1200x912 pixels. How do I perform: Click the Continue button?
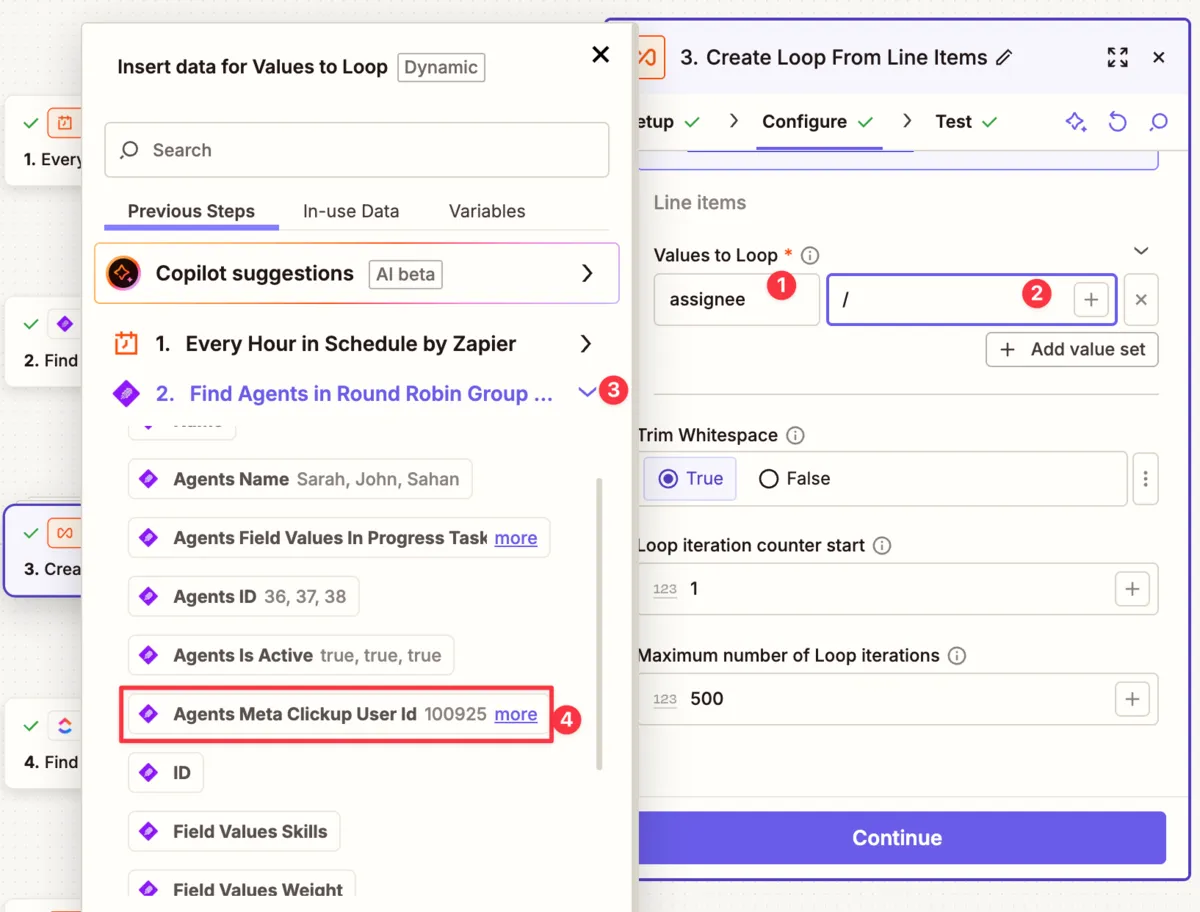tap(897, 838)
